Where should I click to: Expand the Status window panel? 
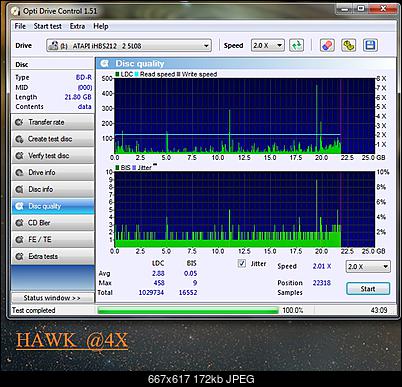click(53, 298)
